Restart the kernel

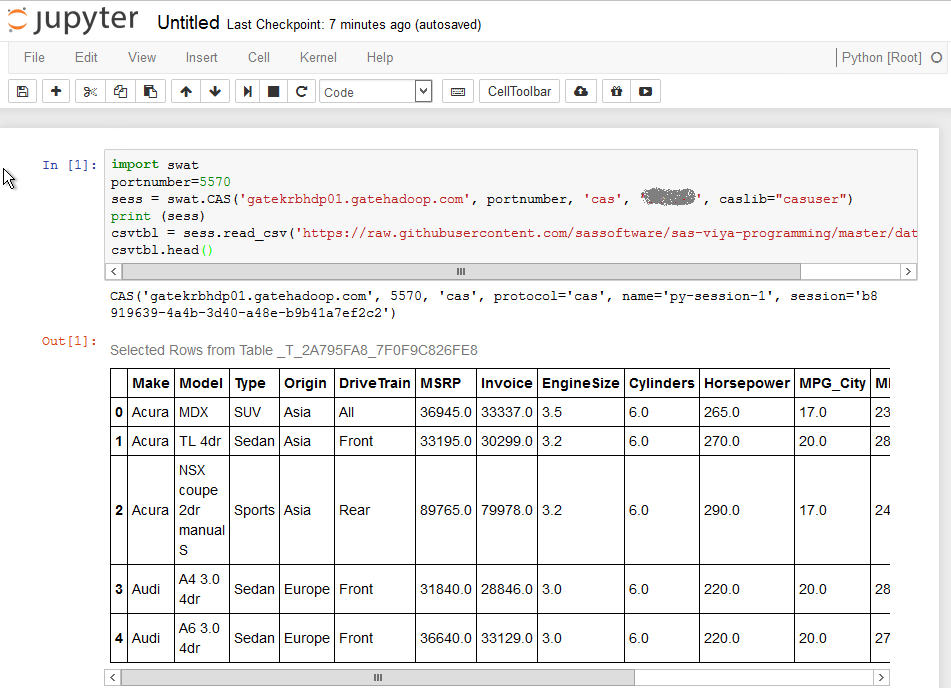[x=301, y=92]
